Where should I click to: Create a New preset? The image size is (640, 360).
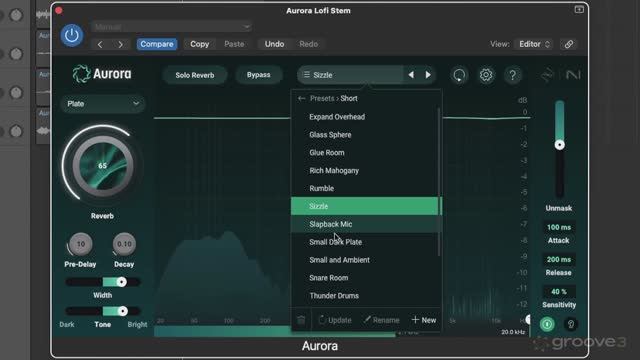click(x=424, y=320)
